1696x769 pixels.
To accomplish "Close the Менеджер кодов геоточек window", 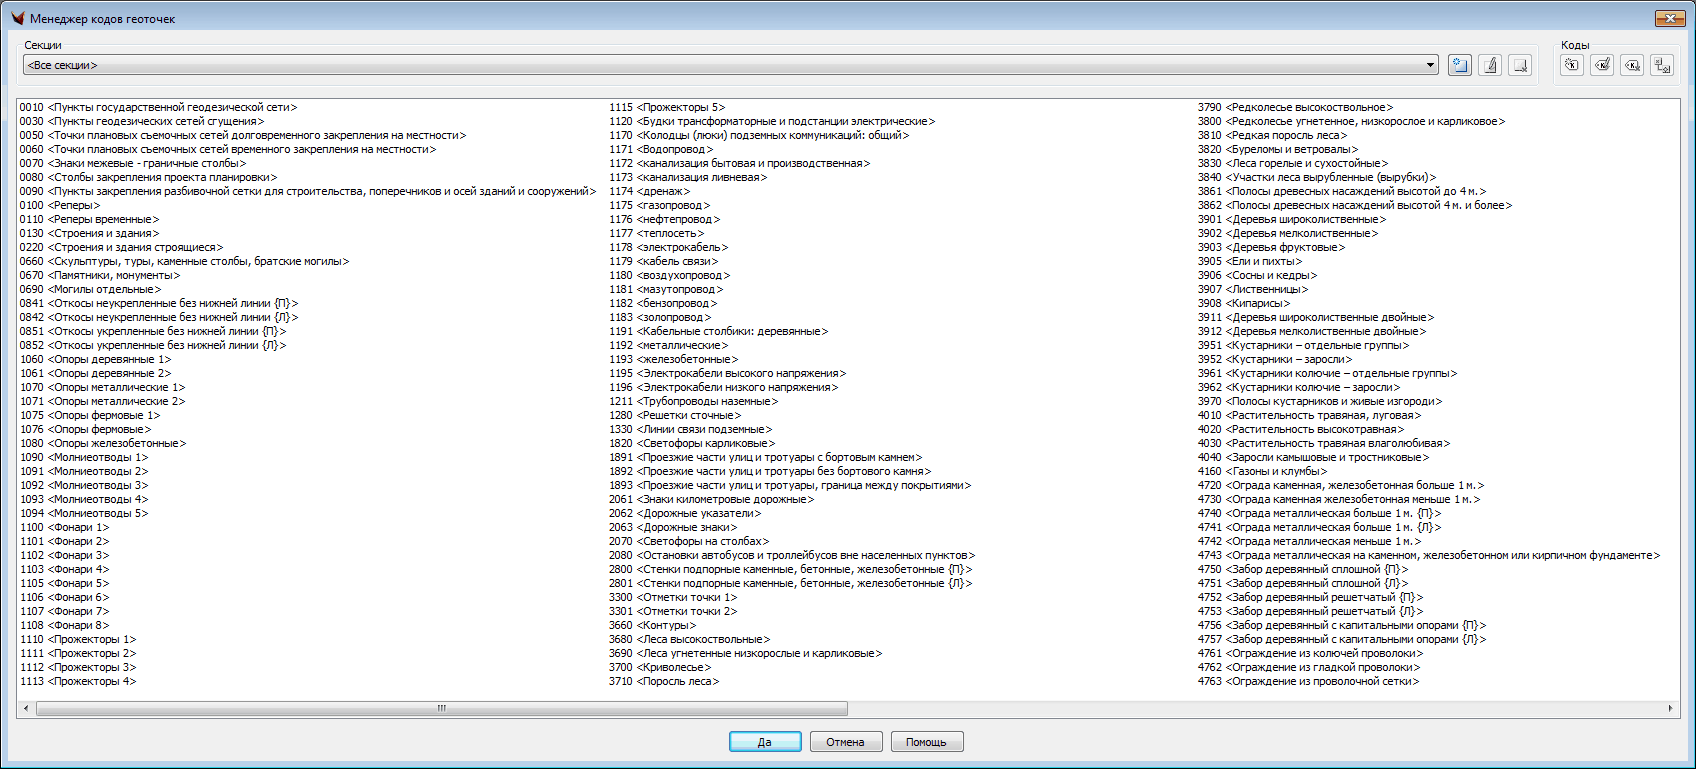I will (x=1669, y=18).
